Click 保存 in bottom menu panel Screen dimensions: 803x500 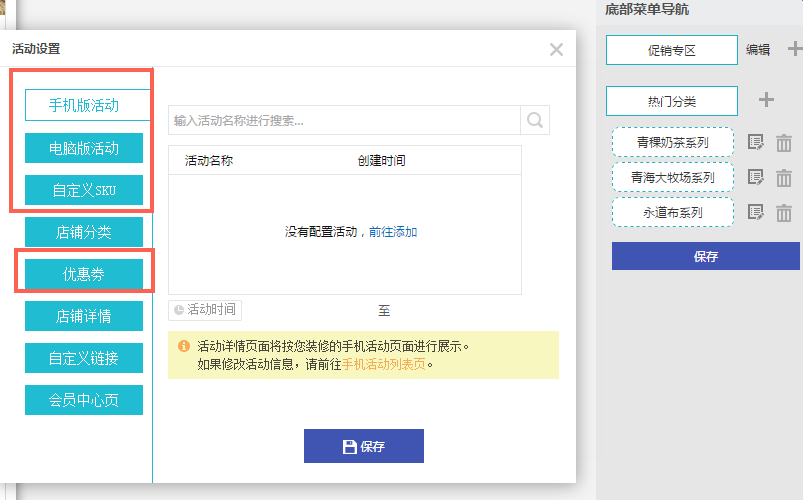pos(706,256)
